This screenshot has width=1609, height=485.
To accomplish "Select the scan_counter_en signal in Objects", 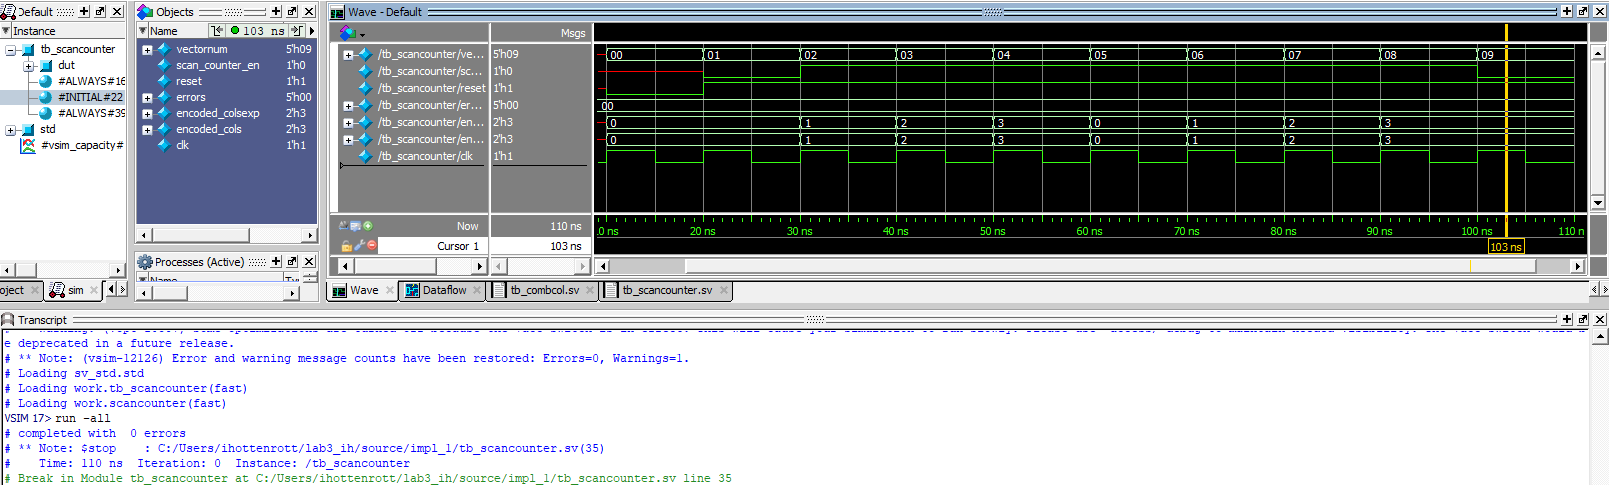I will 217,65.
